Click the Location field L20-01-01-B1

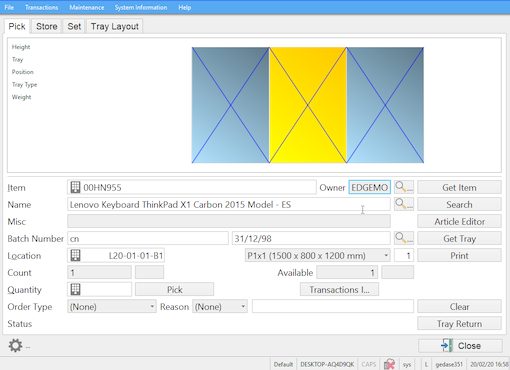tap(116, 255)
